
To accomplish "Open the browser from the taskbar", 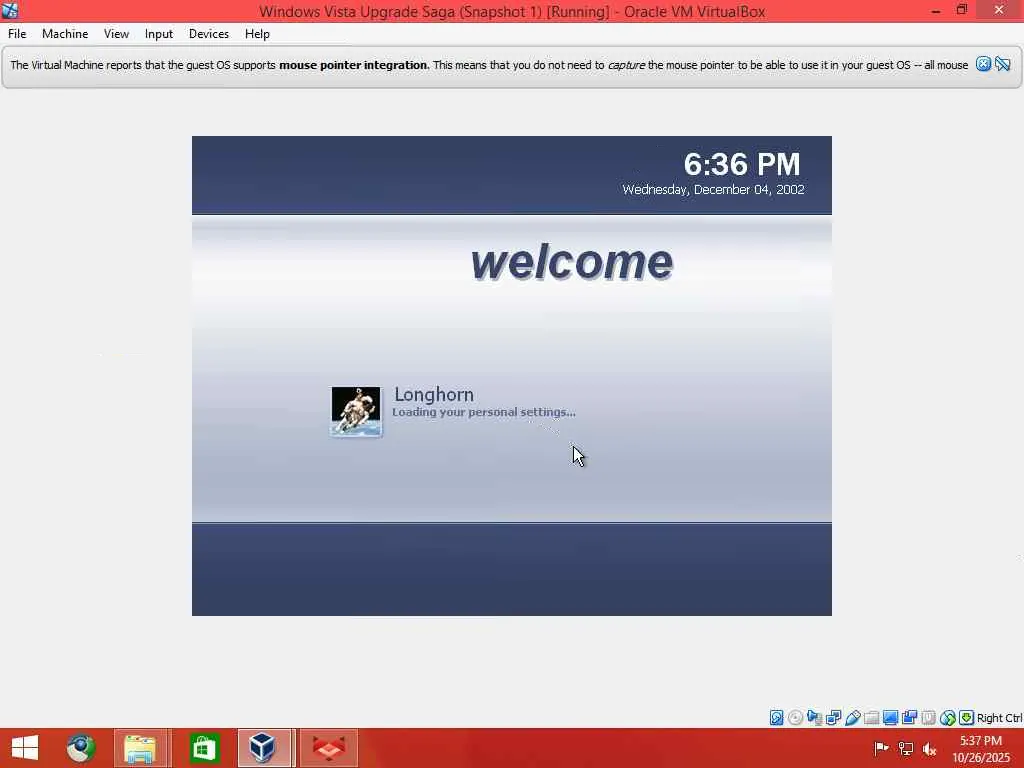I will click(x=81, y=748).
